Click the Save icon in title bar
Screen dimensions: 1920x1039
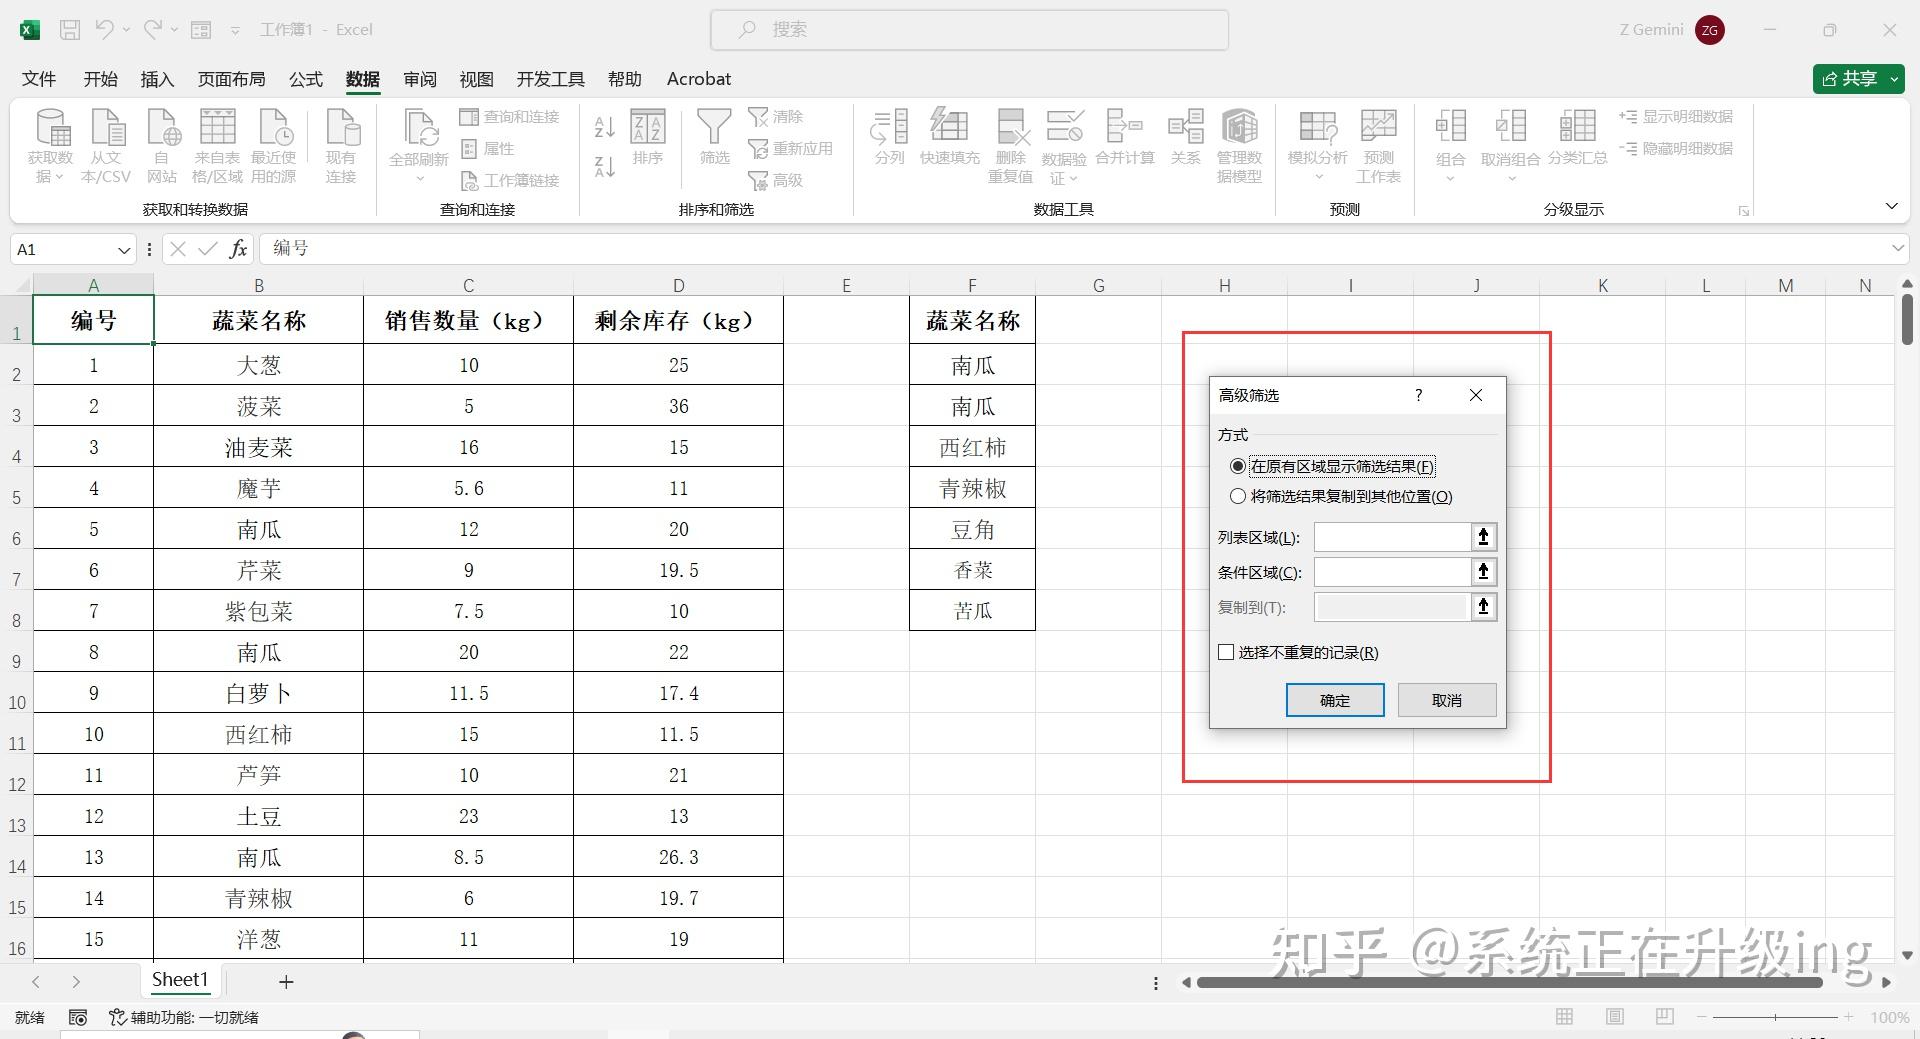(70, 30)
